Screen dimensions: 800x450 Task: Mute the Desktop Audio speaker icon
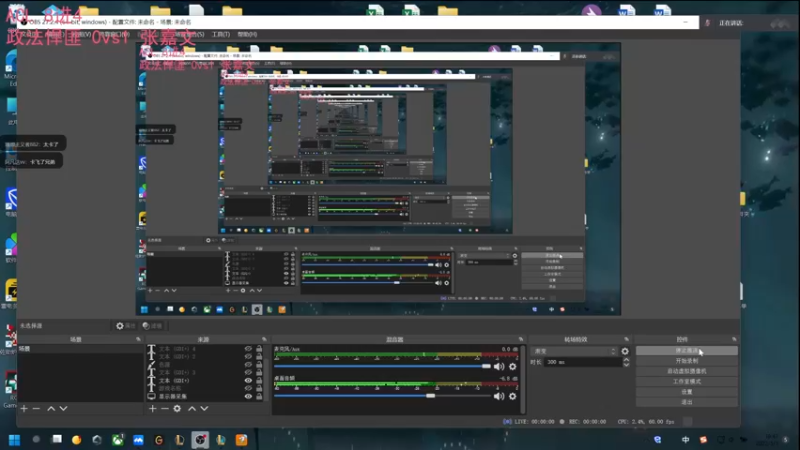[499, 396]
